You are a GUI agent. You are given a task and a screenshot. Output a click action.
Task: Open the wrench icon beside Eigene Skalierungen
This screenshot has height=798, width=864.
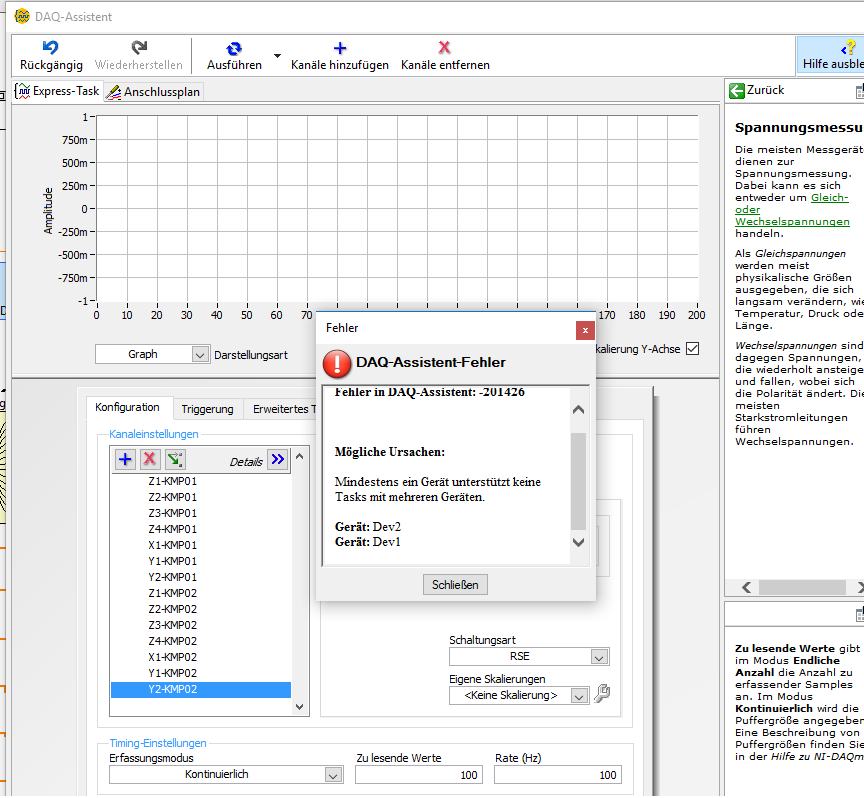602,693
